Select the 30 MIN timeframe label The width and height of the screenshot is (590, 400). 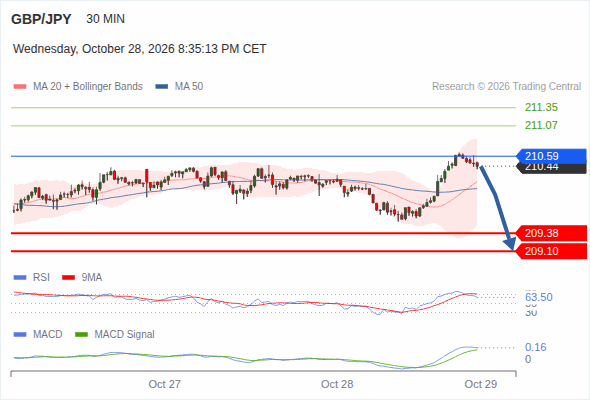pos(105,19)
